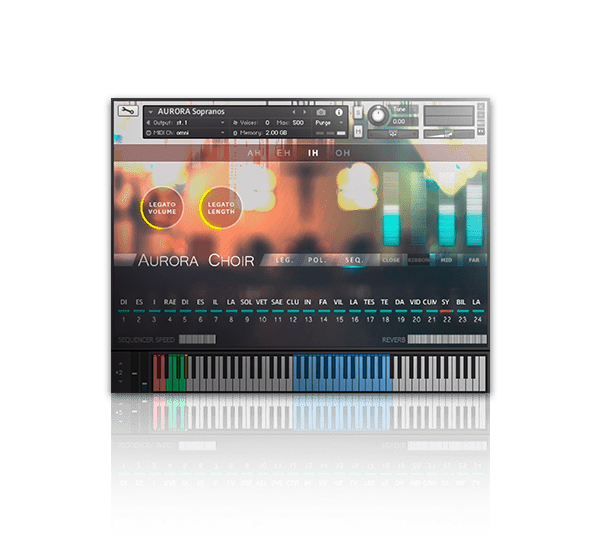Screen dimensions: 600x543
Task: Click the Legato Volume knob
Action: 162,208
